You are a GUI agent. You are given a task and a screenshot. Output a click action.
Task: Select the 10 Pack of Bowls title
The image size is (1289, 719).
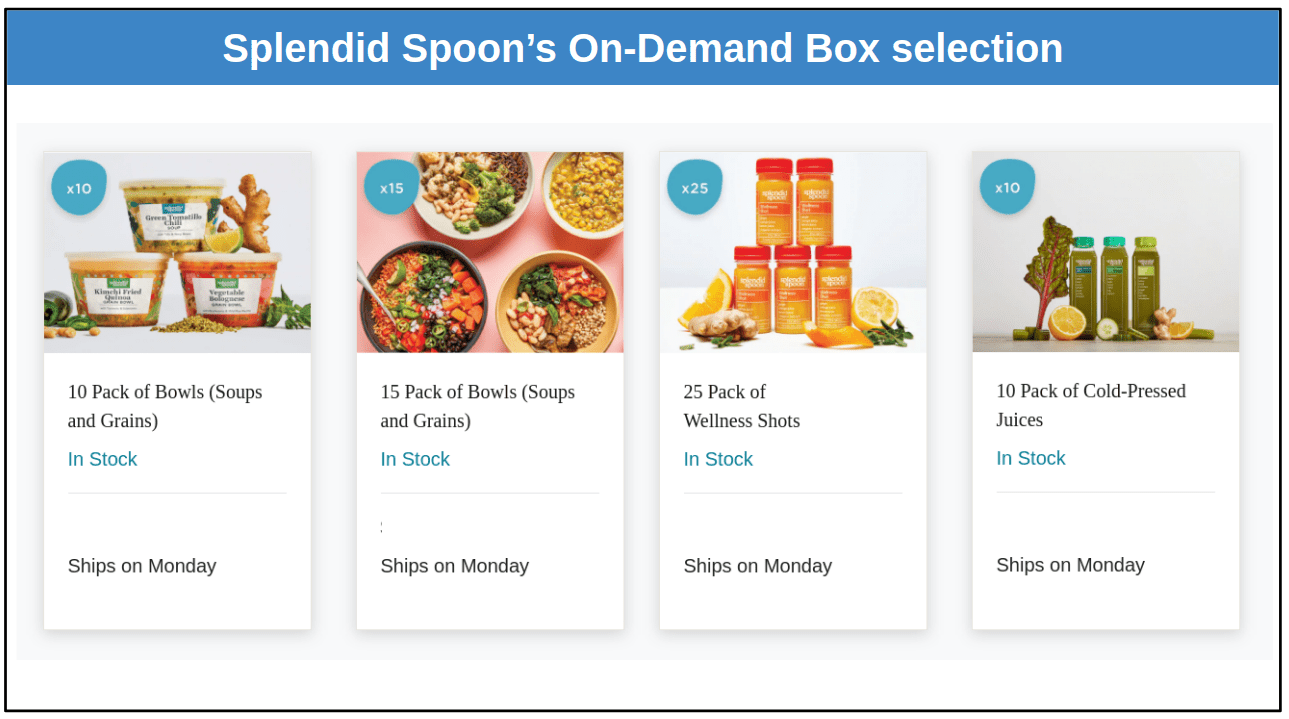[x=165, y=406]
